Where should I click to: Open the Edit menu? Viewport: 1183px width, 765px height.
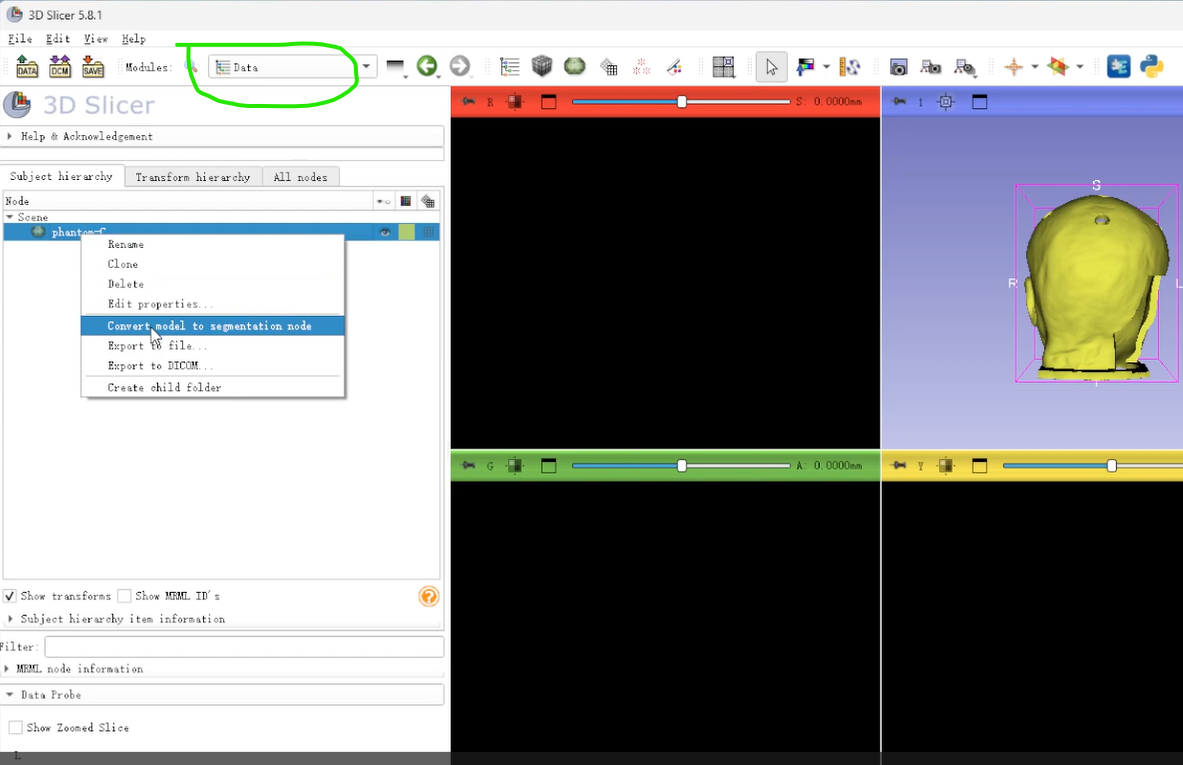tap(58, 38)
